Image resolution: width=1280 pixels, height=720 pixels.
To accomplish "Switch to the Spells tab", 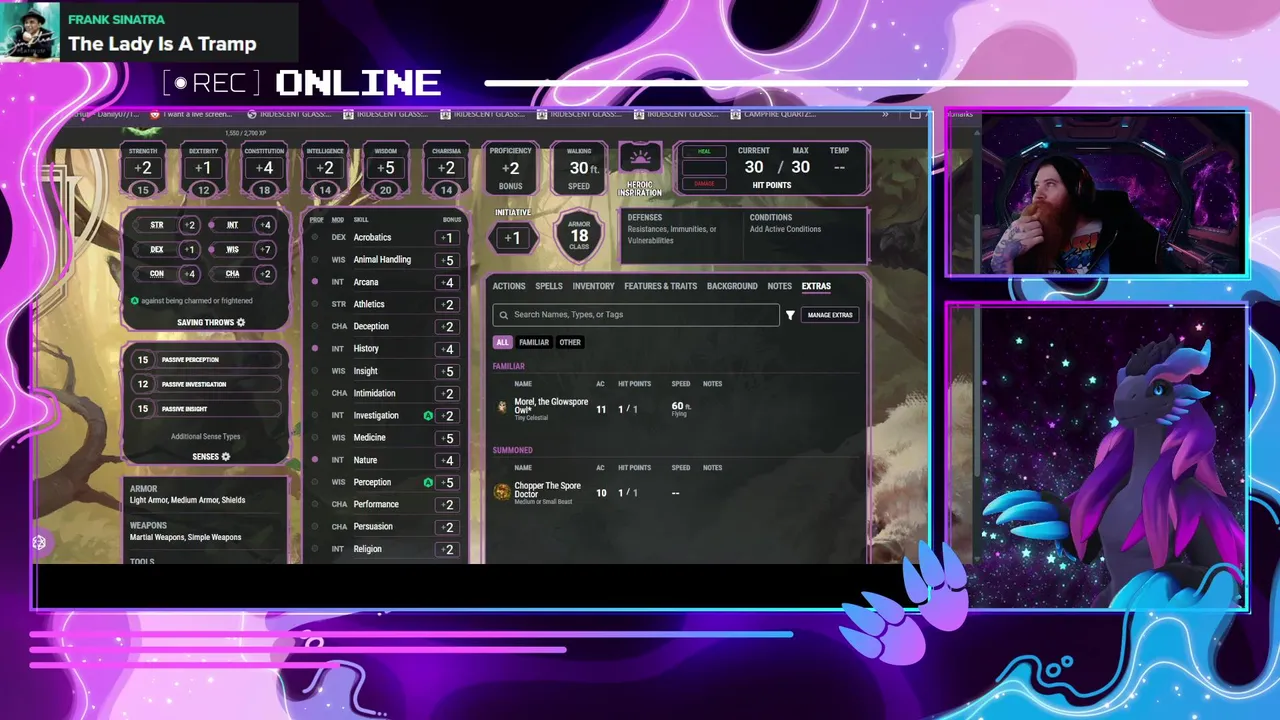I will point(549,286).
